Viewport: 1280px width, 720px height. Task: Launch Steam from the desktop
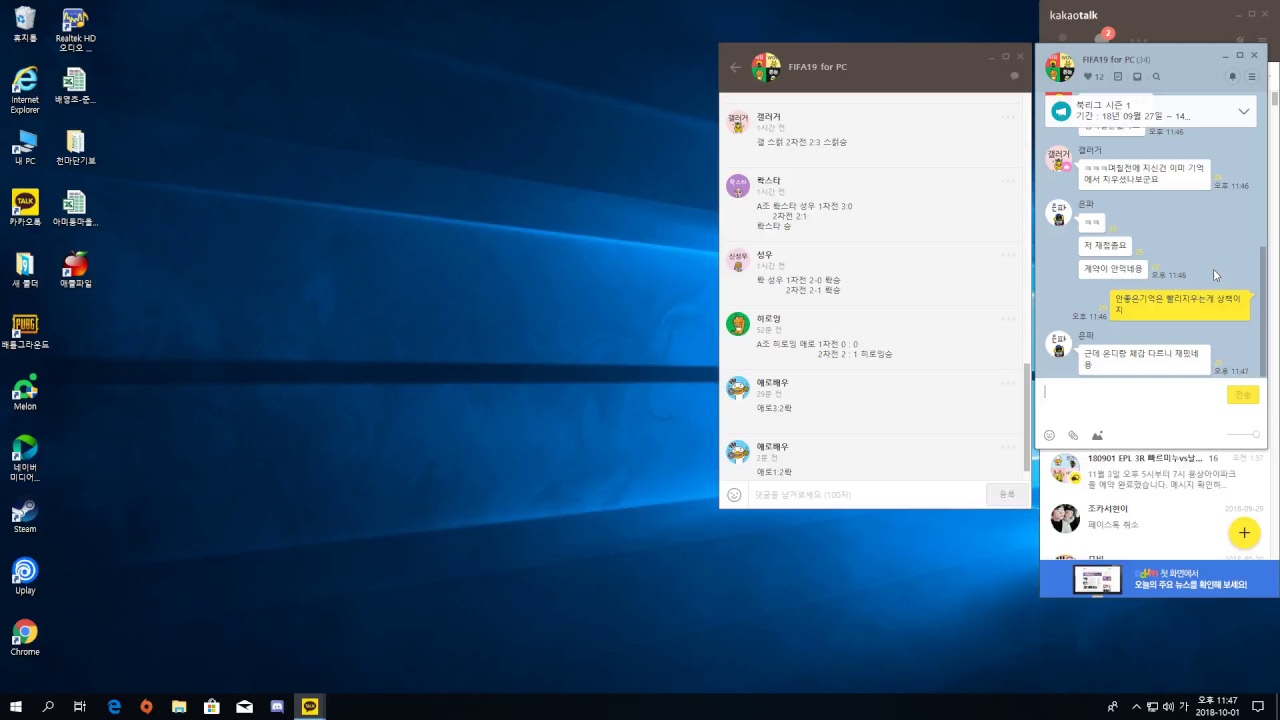point(25,515)
